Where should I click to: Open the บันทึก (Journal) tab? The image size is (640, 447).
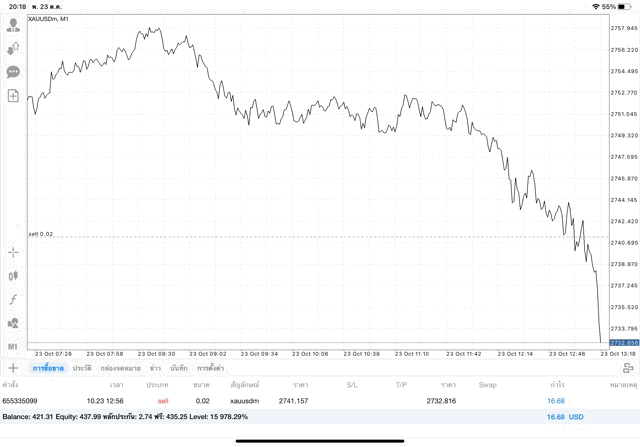coord(179,368)
